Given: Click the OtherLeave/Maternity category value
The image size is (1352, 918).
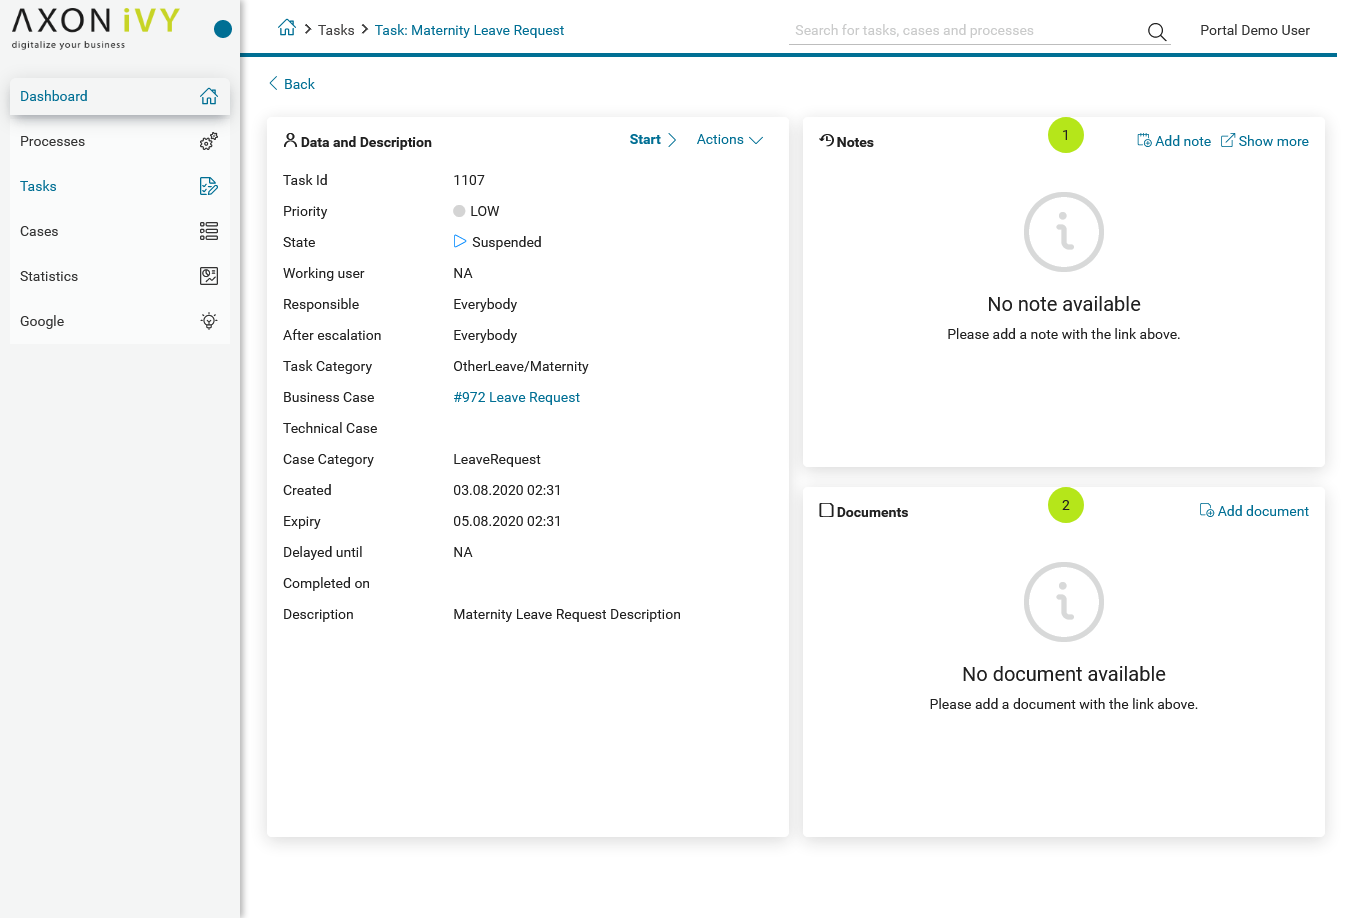Looking at the screenshot, I should 521,366.
